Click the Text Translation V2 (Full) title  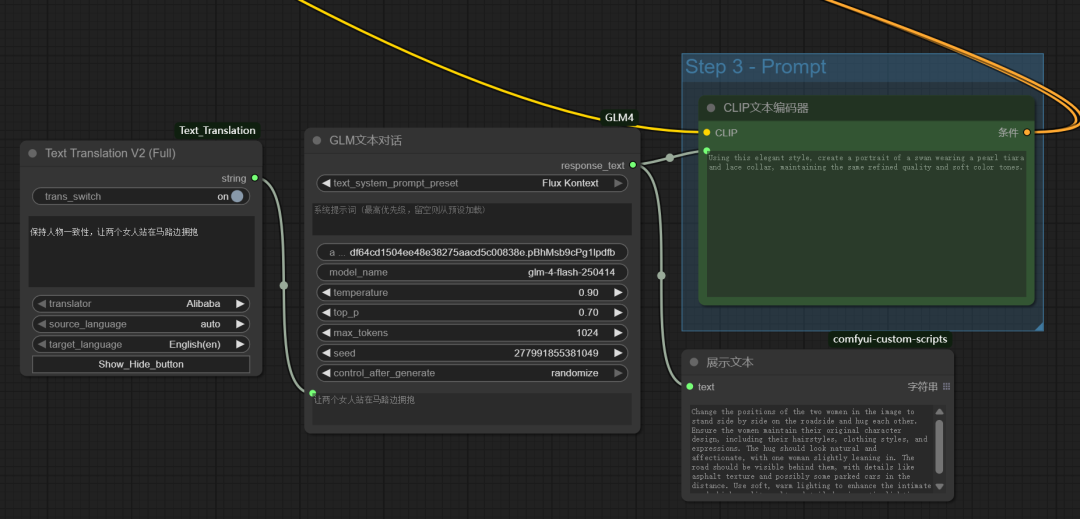110,153
